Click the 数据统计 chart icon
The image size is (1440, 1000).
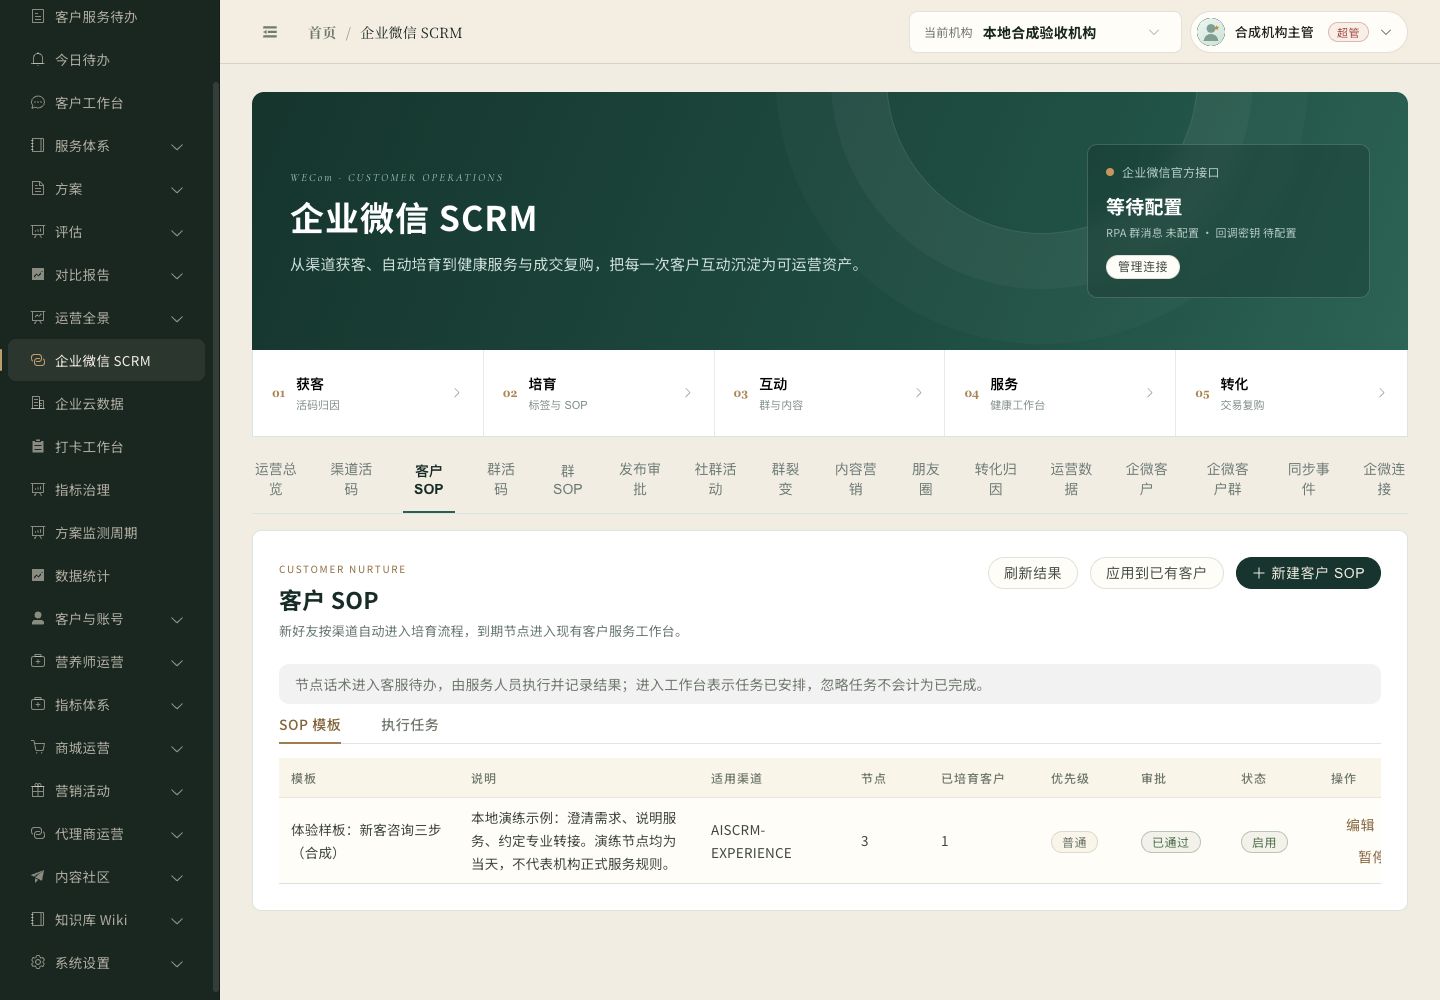(x=38, y=575)
